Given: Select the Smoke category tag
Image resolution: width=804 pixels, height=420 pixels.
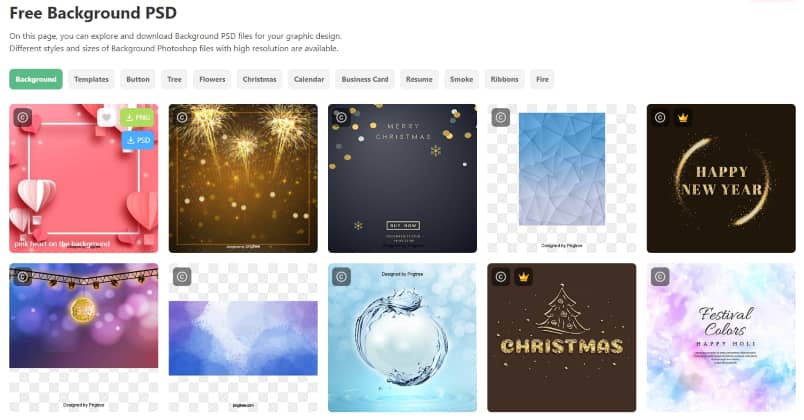Looking at the screenshot, I should [461, 79].
